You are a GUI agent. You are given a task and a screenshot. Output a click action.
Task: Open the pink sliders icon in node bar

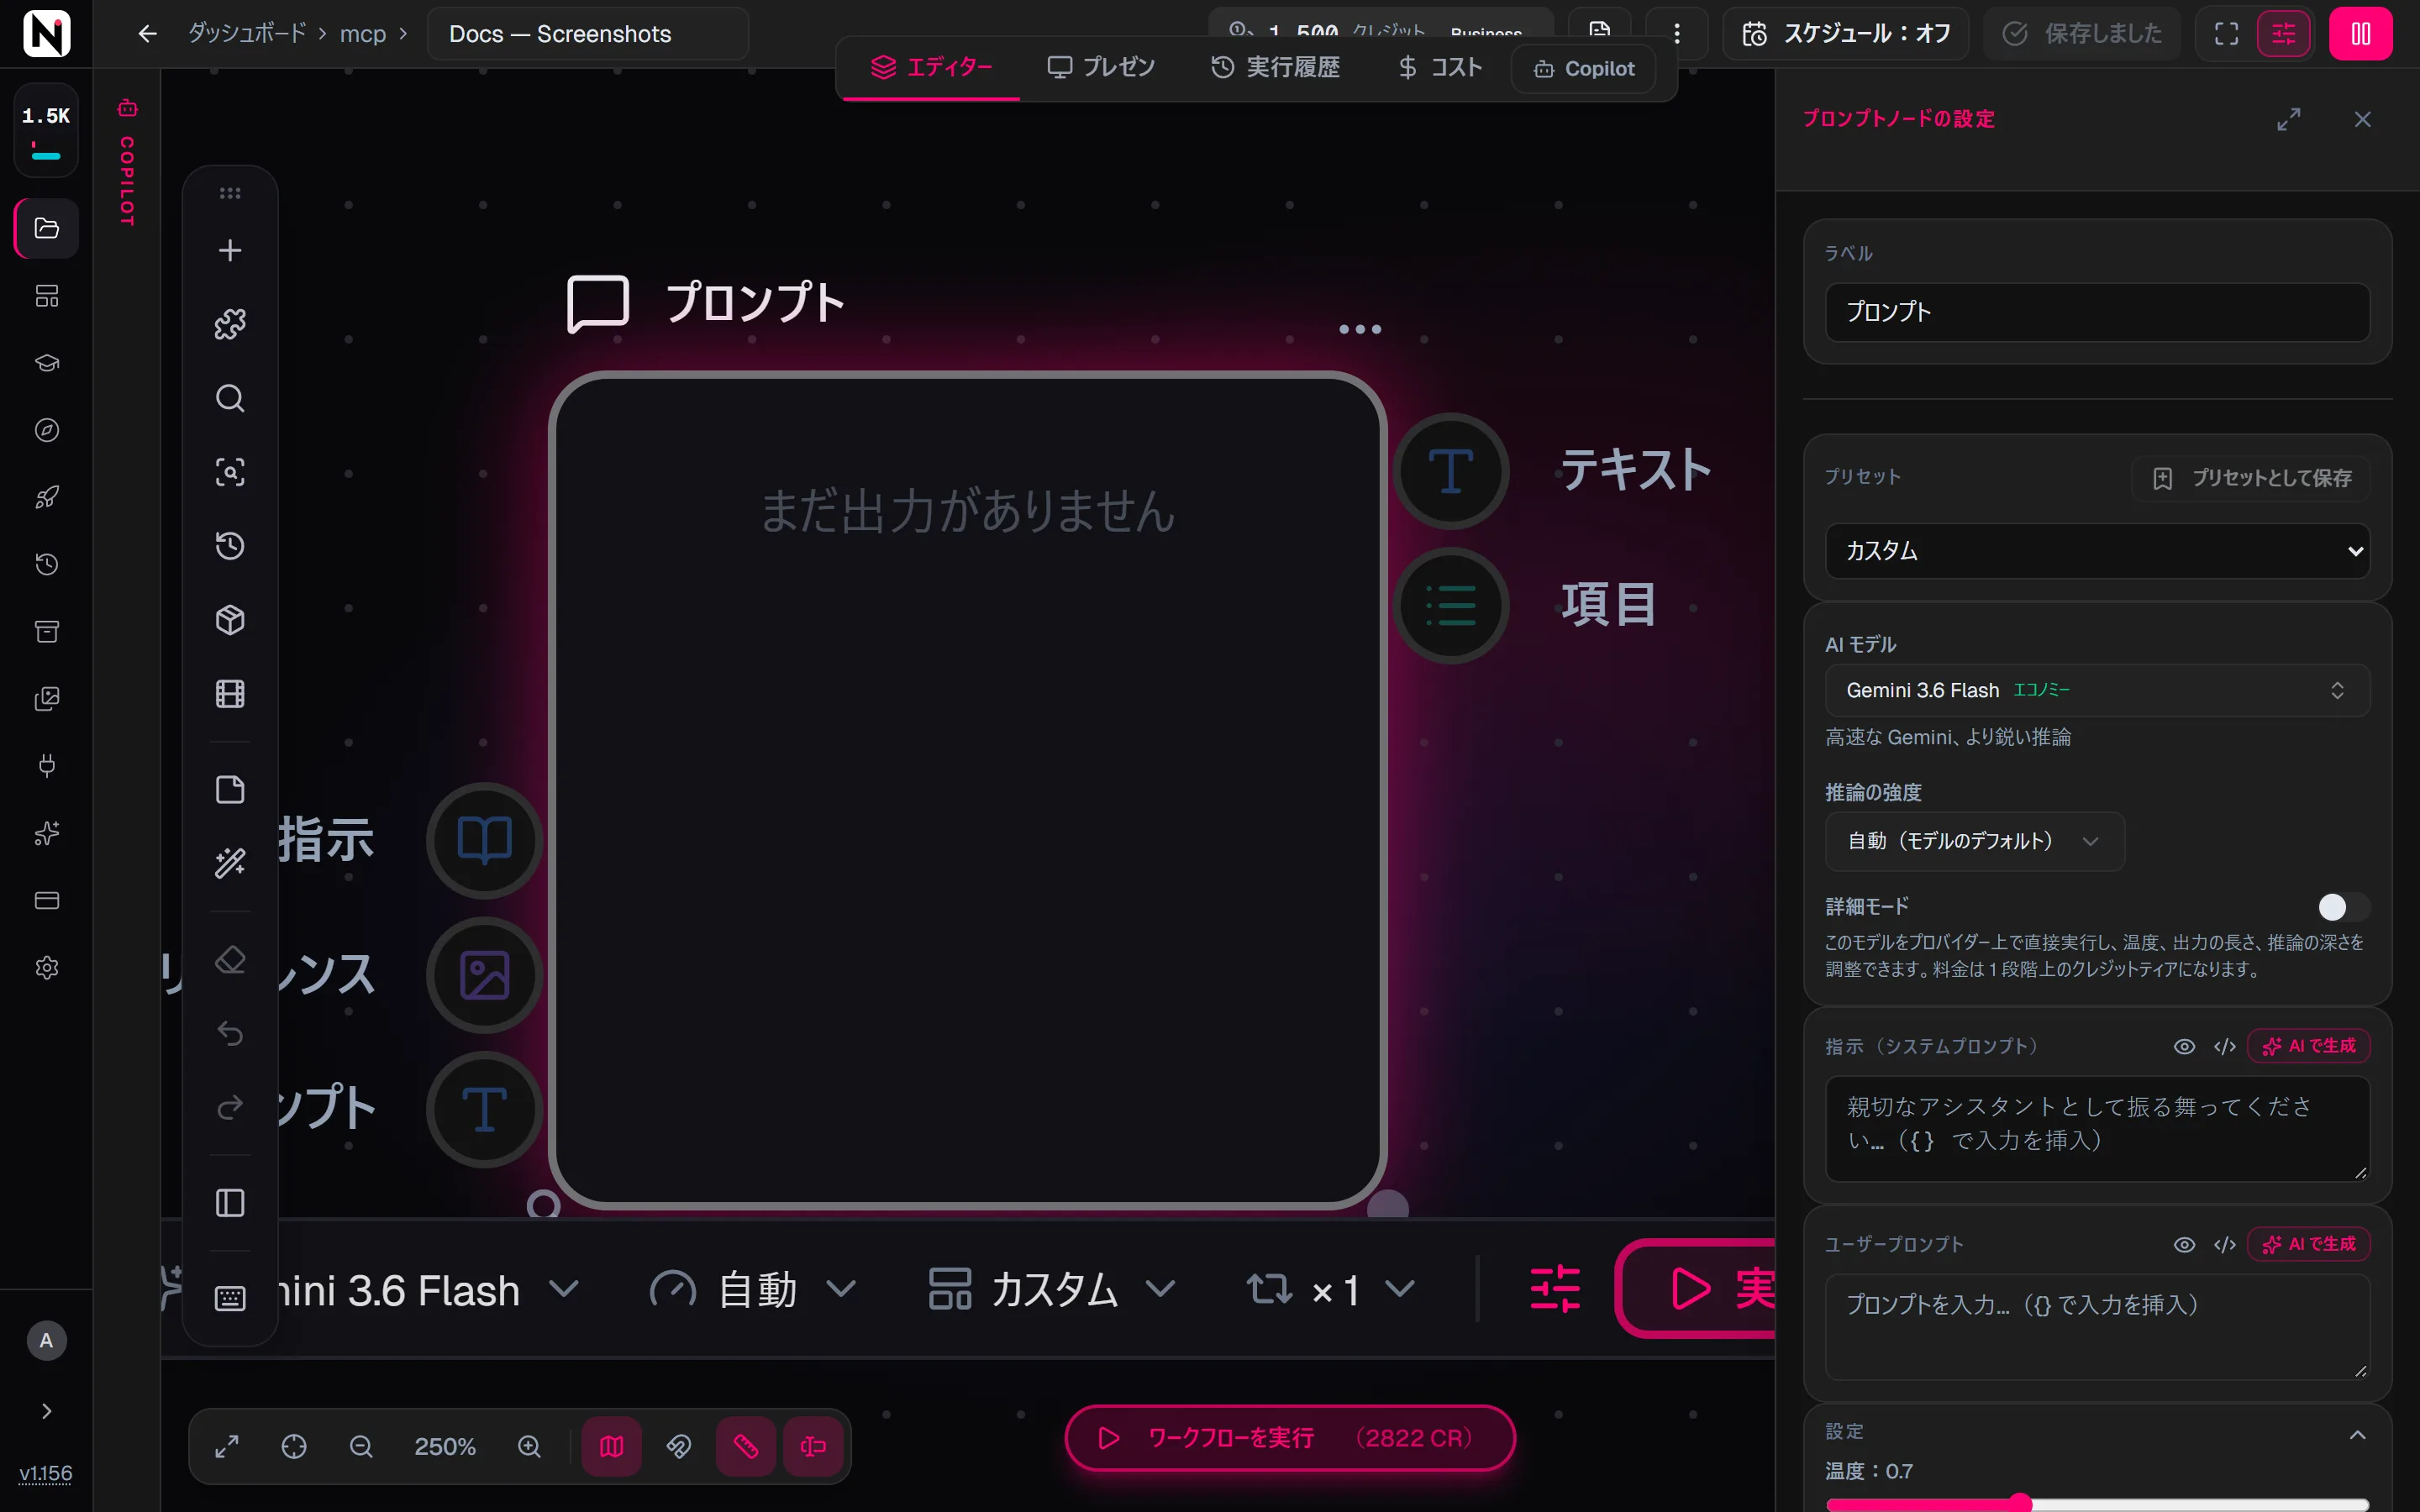click(x=1555, y=1288)
